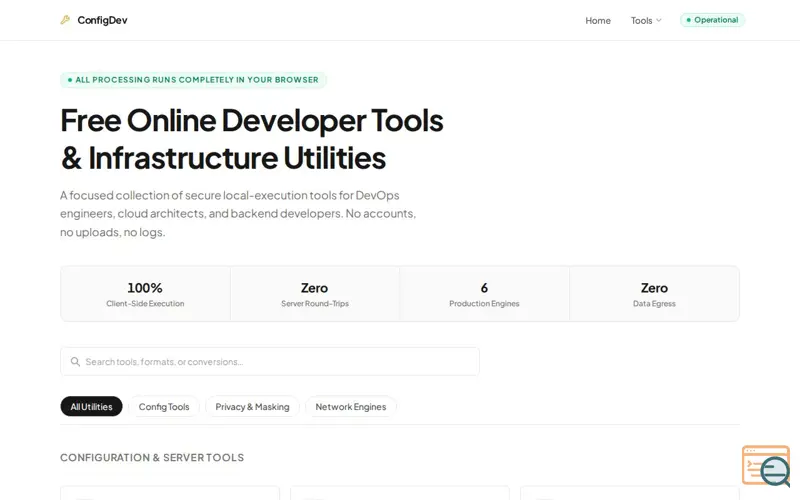
Task: Click the Operational status badge
Action: coord(712,20)
